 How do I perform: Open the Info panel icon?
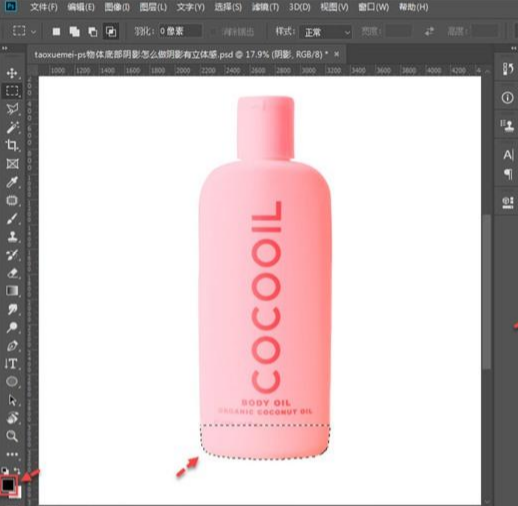[507, 98]
